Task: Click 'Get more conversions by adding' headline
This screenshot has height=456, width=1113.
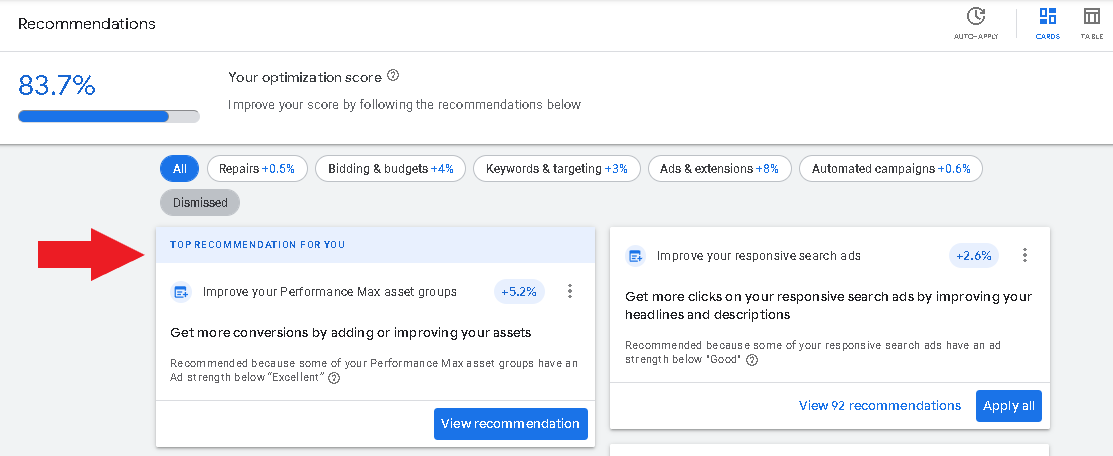Action: (351, 332)
